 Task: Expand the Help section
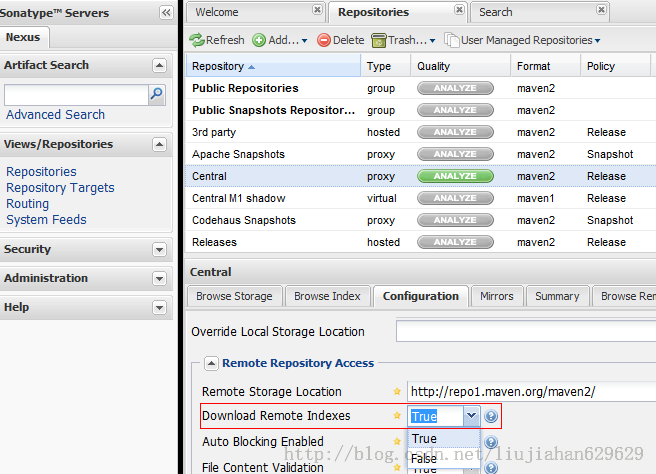coord(159,308)
